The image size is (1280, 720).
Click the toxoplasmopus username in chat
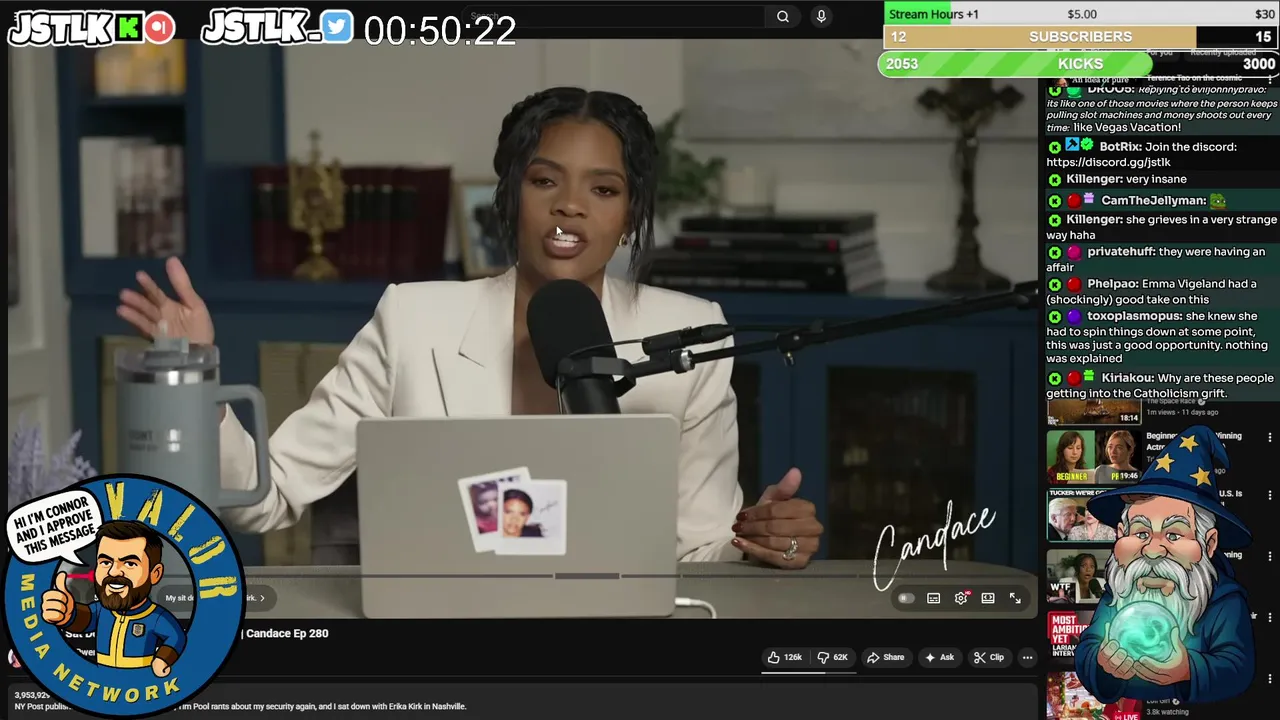(x=1134, y=316)
